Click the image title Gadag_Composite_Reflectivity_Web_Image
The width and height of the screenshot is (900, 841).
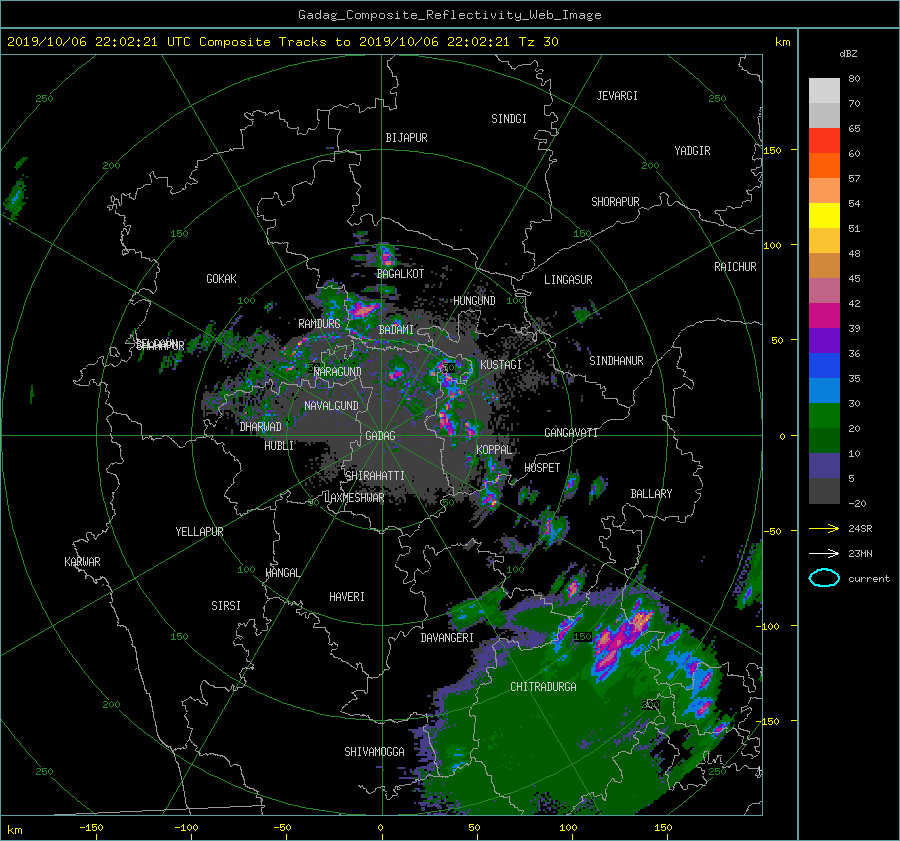tap(449, 15)
